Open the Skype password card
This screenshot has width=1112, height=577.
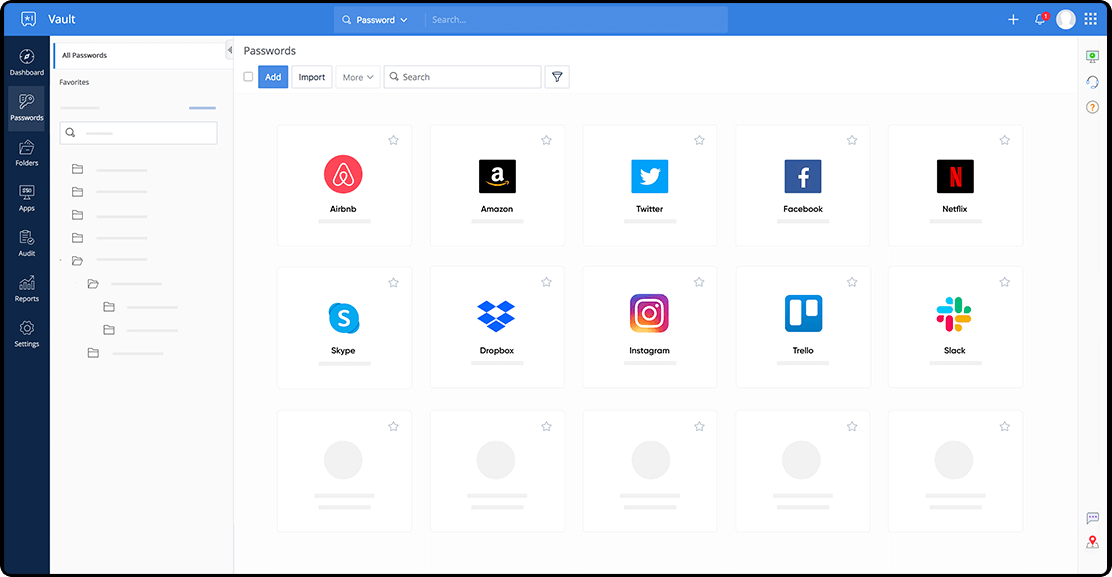(345, 327)
